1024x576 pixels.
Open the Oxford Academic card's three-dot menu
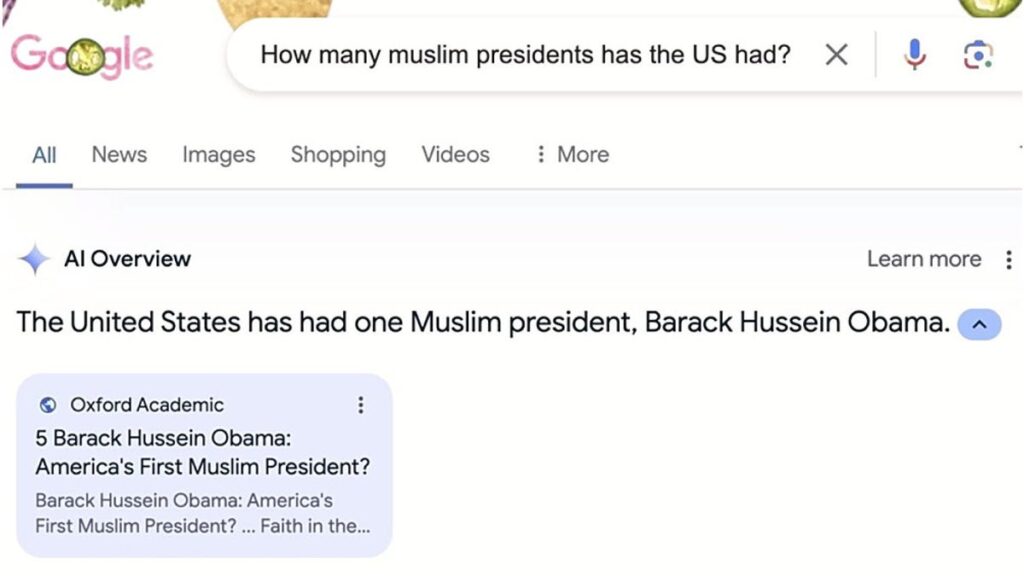(x=360, y=405)
